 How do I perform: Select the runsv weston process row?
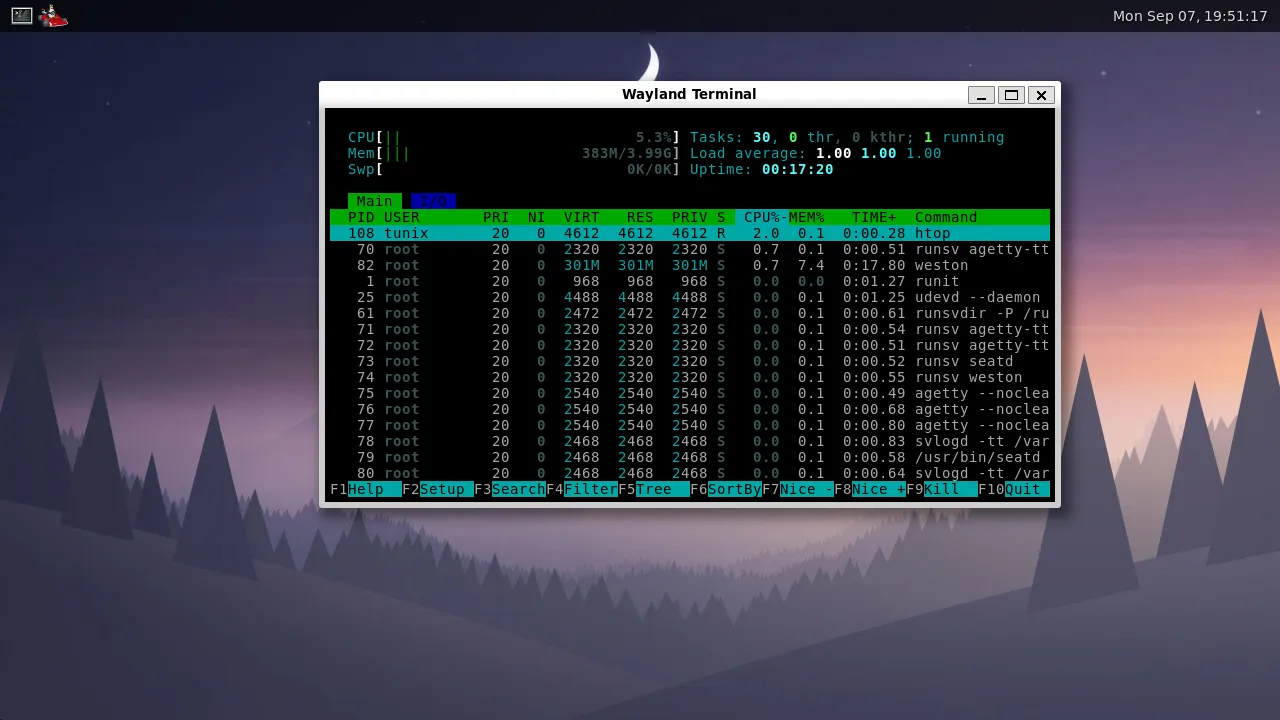[690, 377]
